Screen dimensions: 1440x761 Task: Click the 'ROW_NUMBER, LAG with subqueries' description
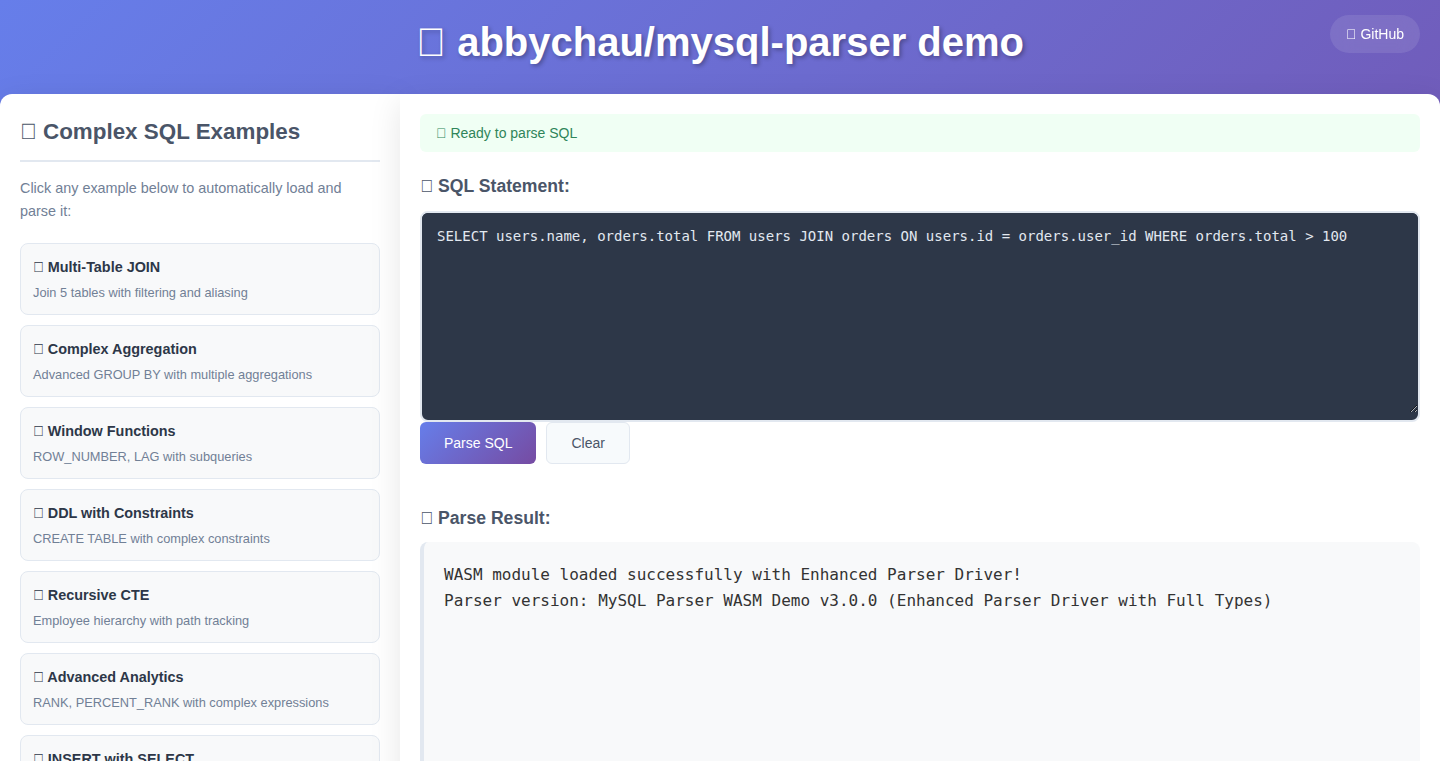142,457
